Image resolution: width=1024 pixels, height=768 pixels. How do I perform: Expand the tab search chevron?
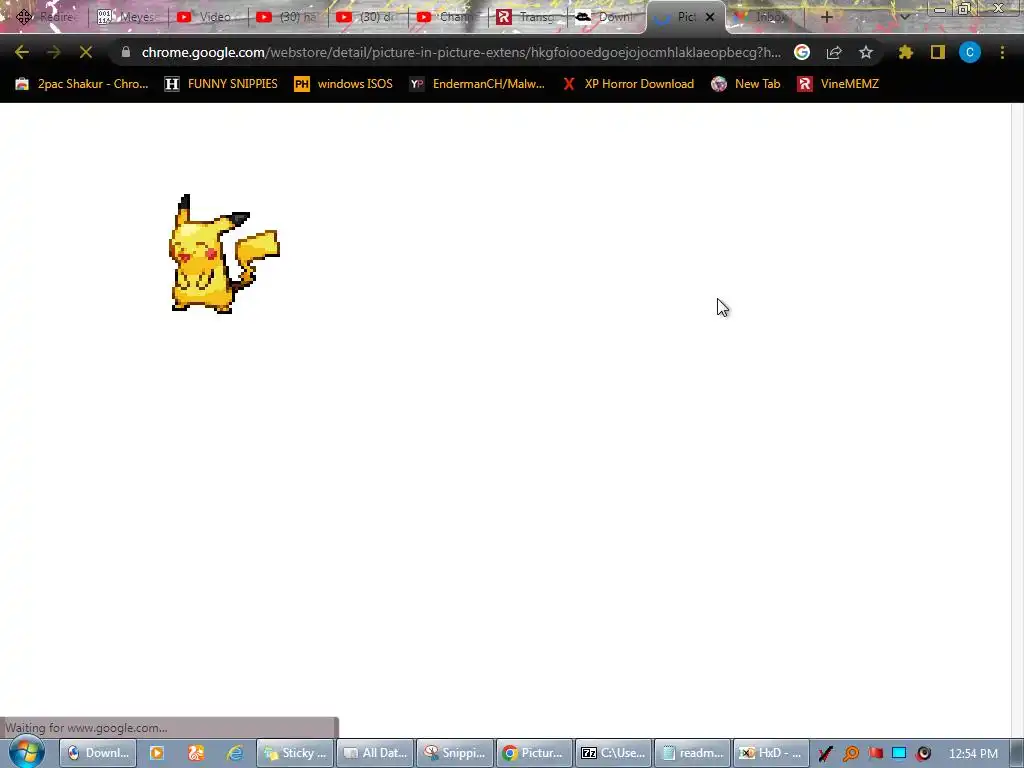coord(904,18)
